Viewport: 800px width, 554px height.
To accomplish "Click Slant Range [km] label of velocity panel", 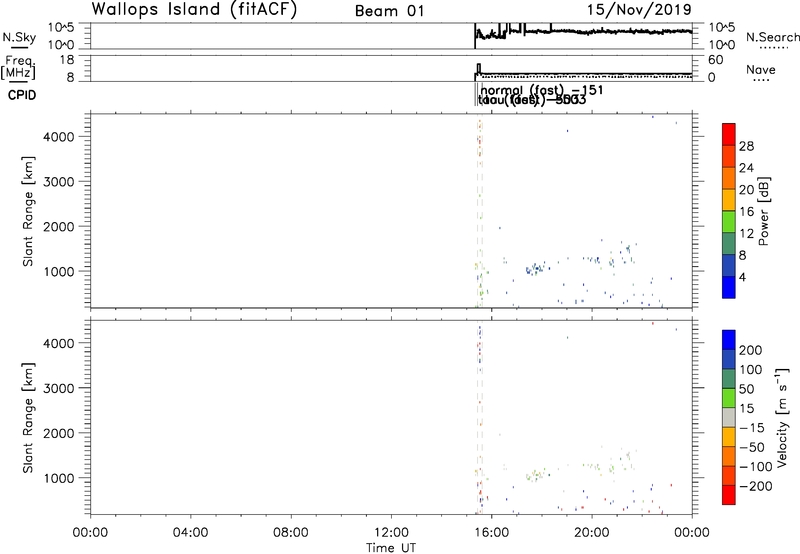I will pos(28,418).
